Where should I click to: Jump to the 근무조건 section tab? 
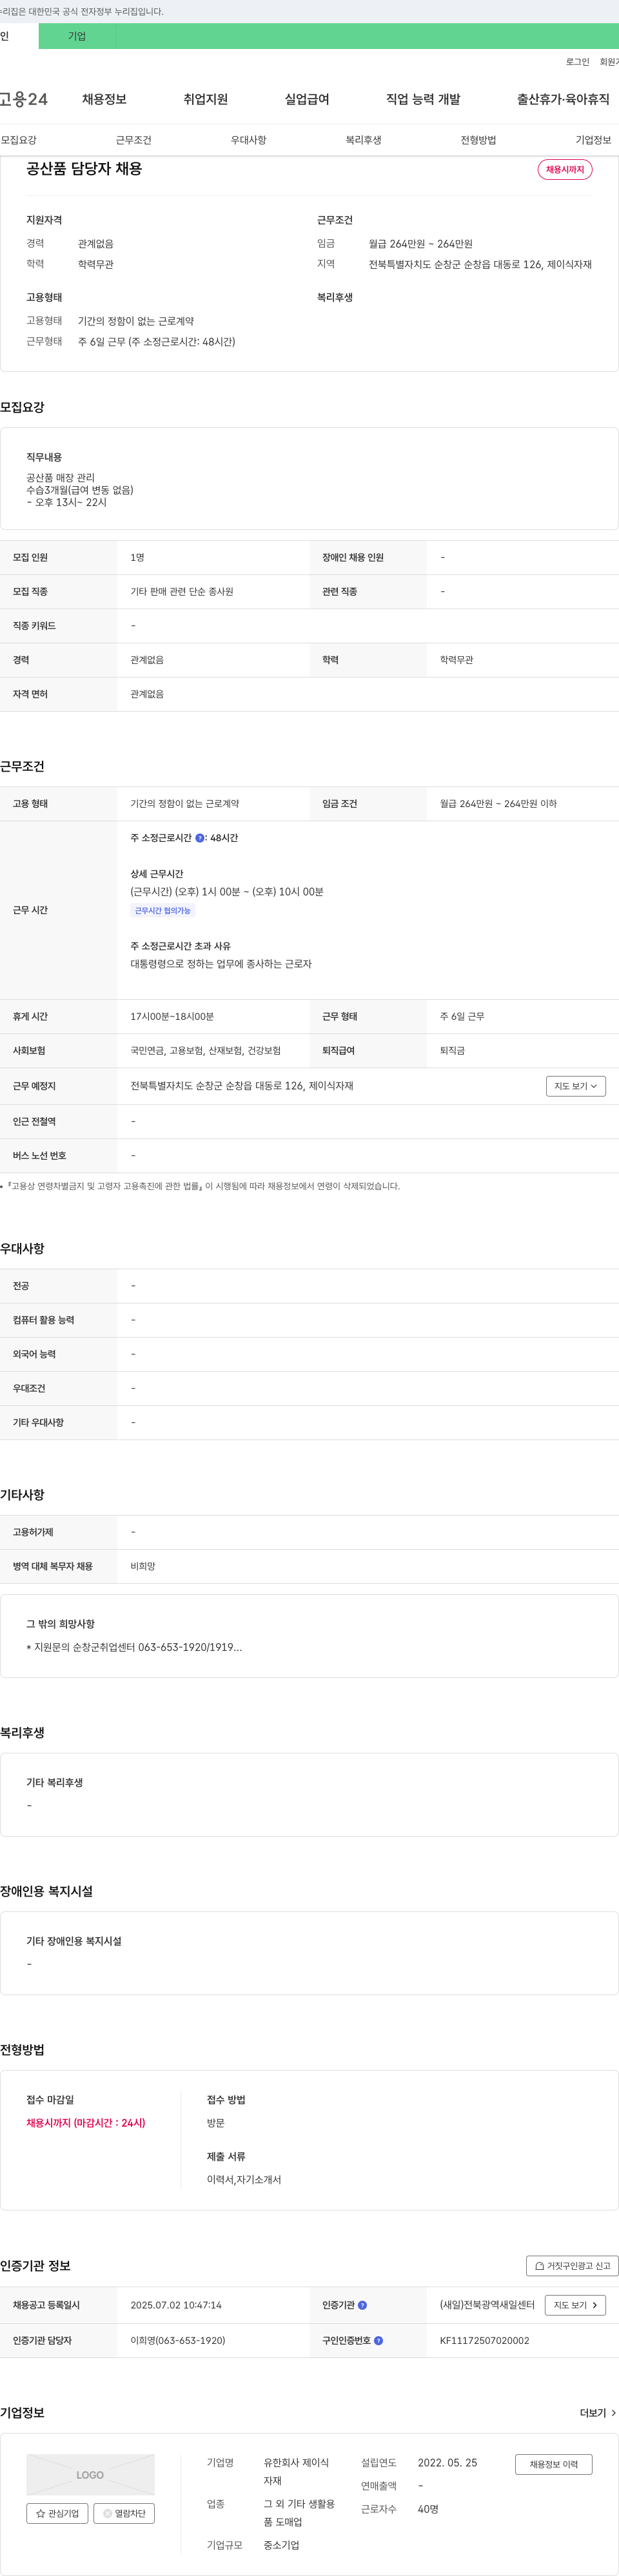(x=133, y=140)
